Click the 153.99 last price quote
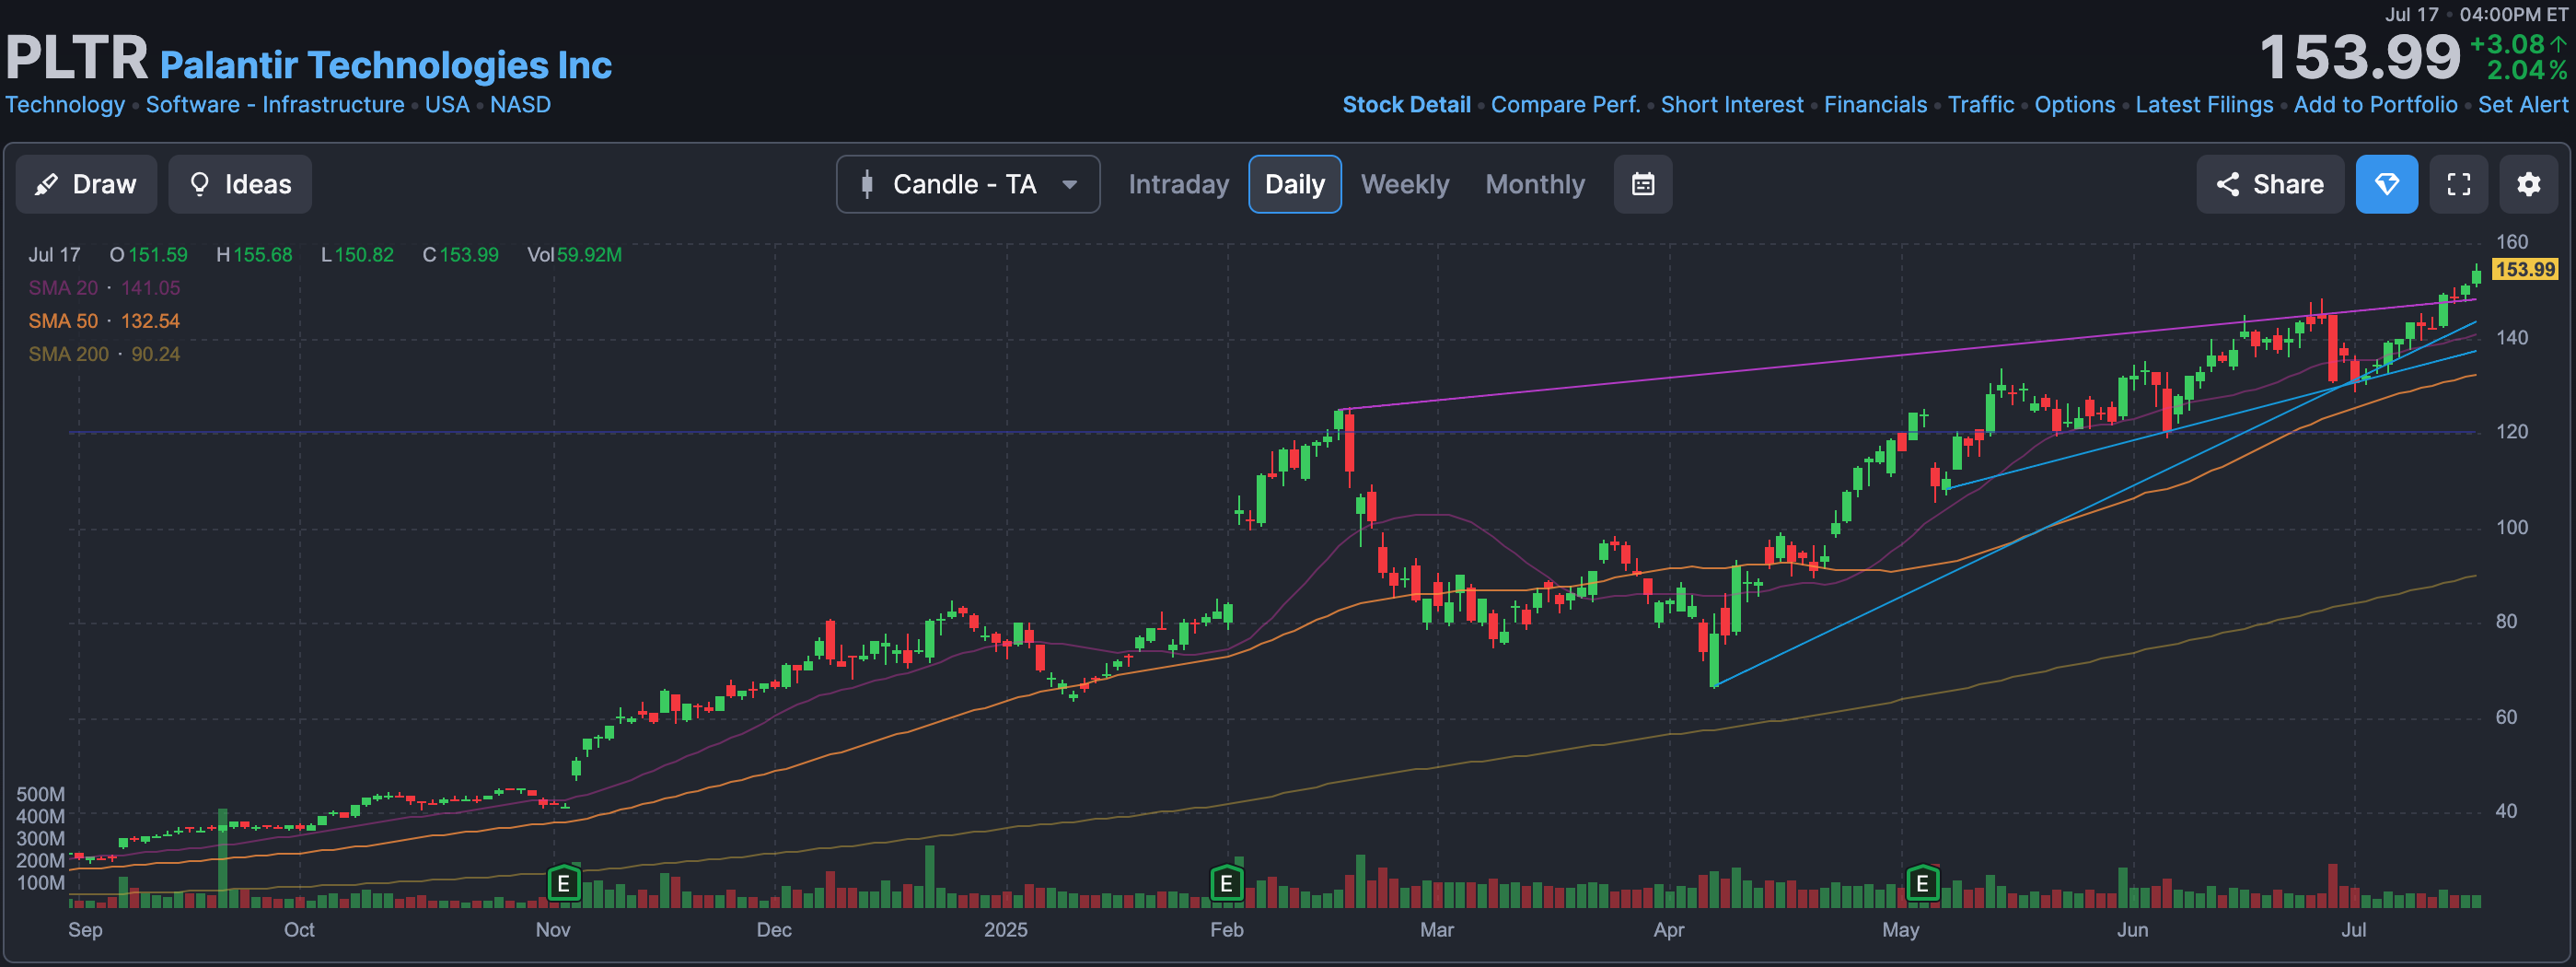 pos(2360,57)
